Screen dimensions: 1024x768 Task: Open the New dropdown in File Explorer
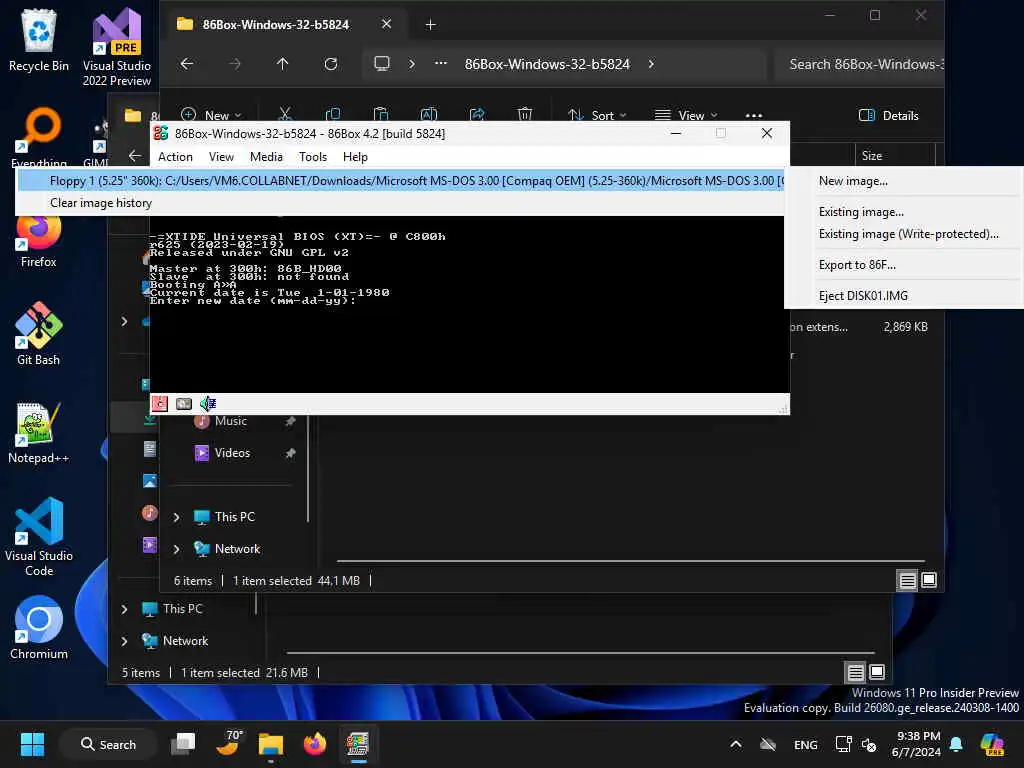pos(211,115)
